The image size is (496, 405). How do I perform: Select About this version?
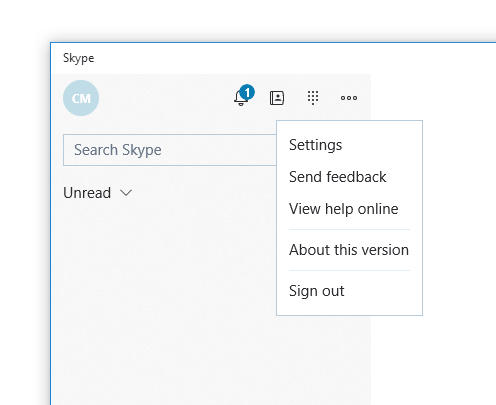349,250
